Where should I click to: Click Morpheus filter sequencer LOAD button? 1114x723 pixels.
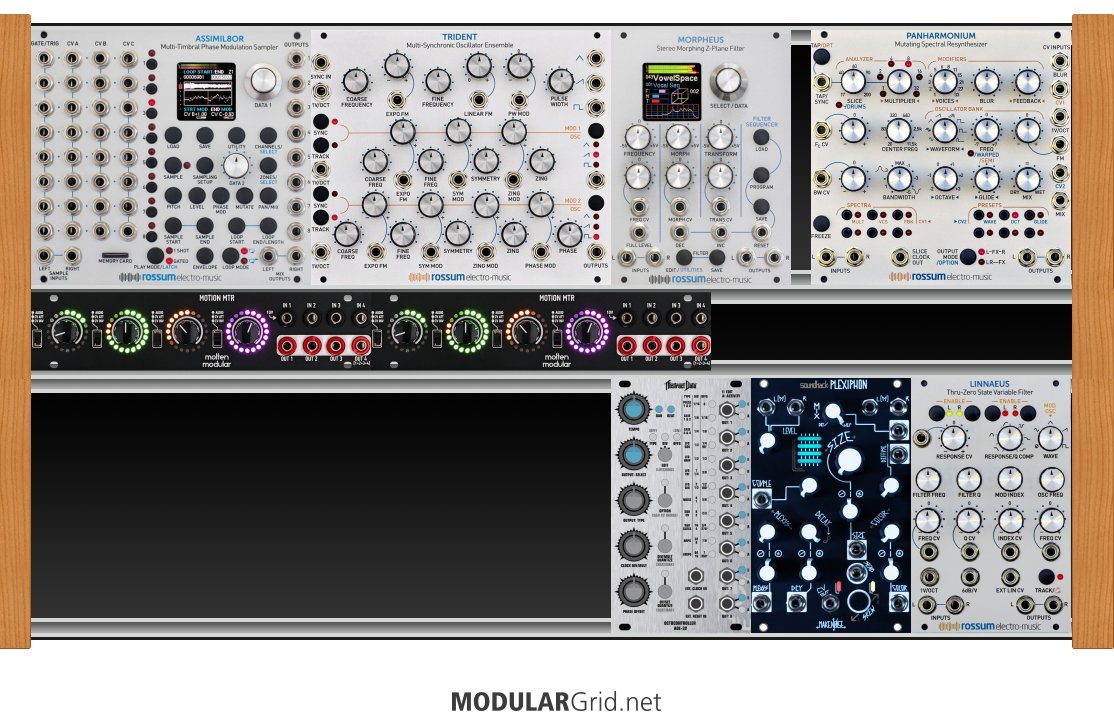click(761, 138)
